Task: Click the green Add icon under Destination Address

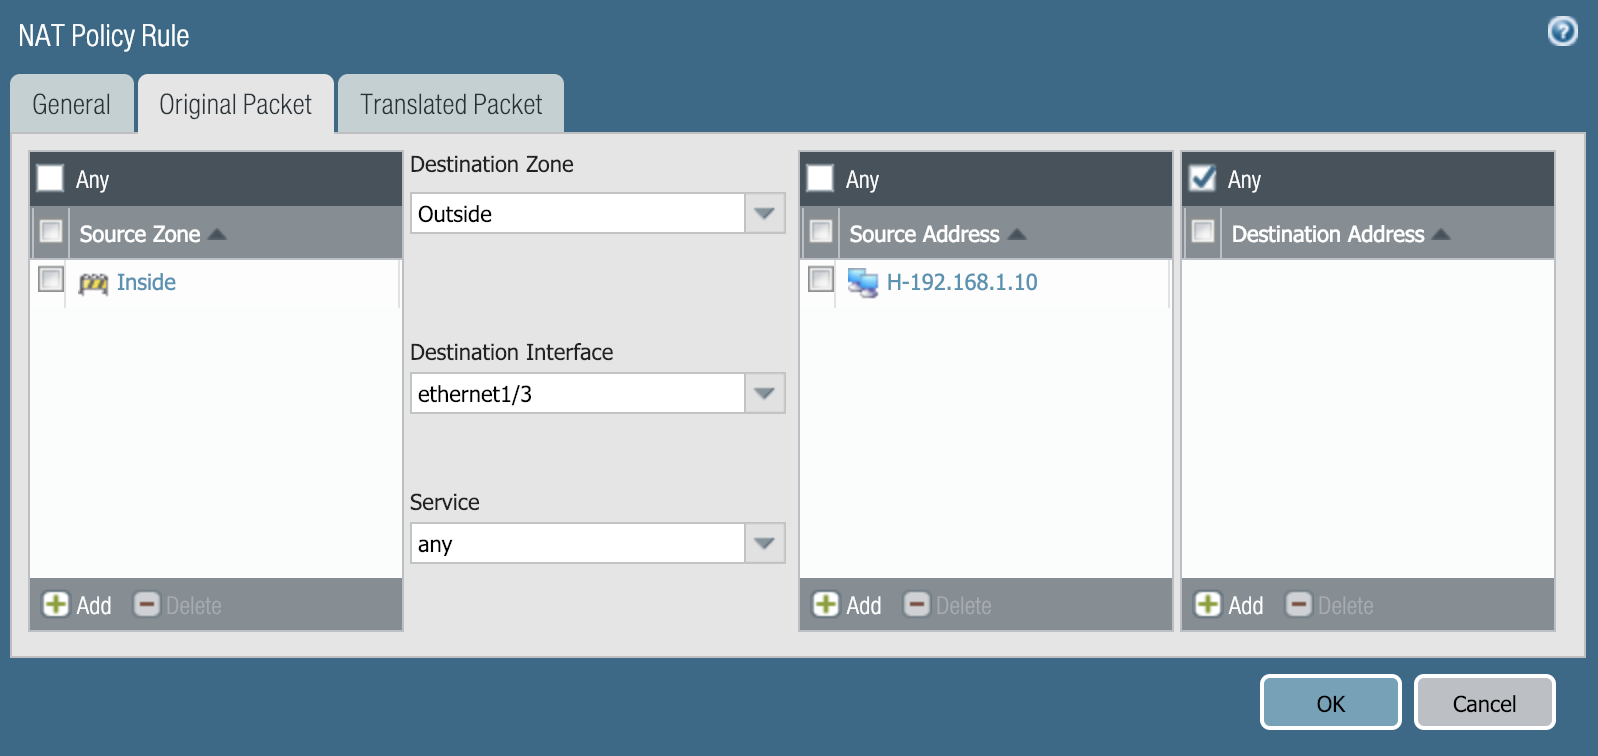Action: (x=1208, y=604)
